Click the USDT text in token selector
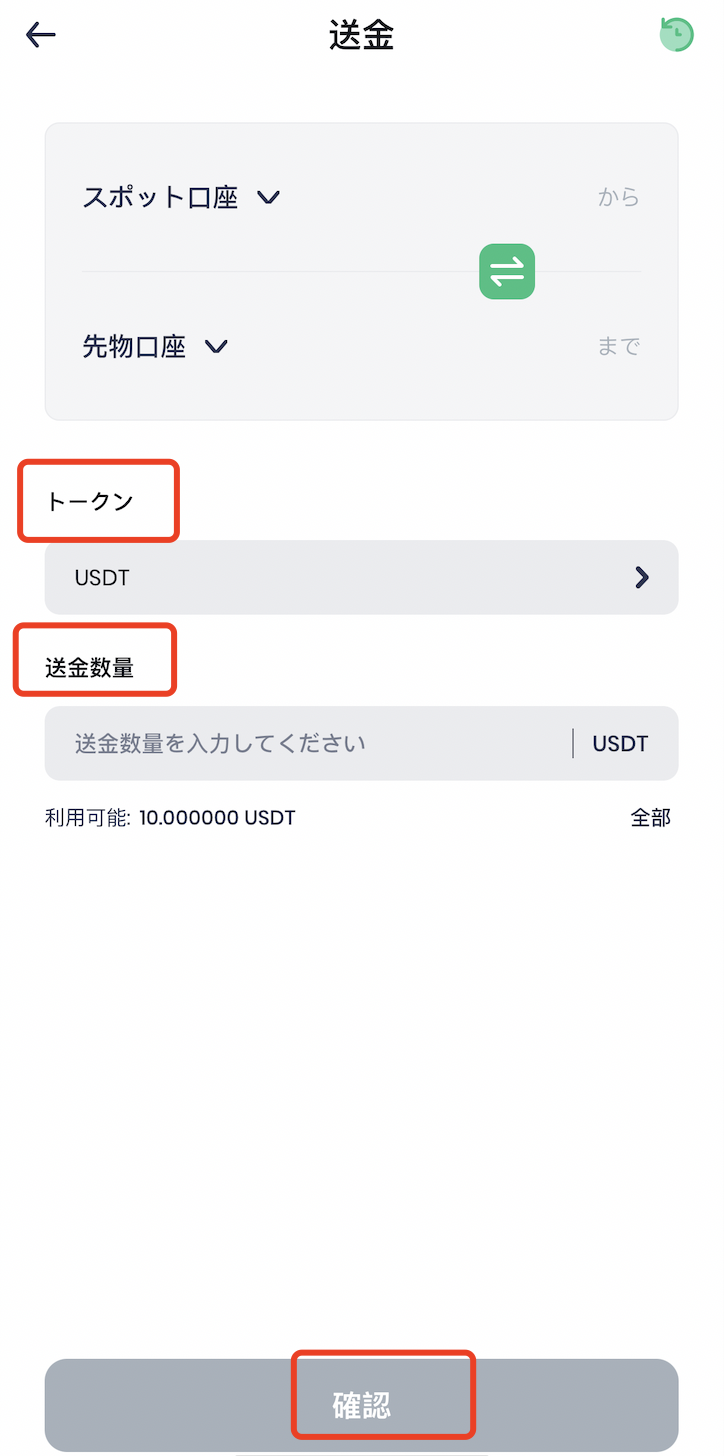Image resolution: width=724 pixels, height=1456 pixels. coord(102,578)
